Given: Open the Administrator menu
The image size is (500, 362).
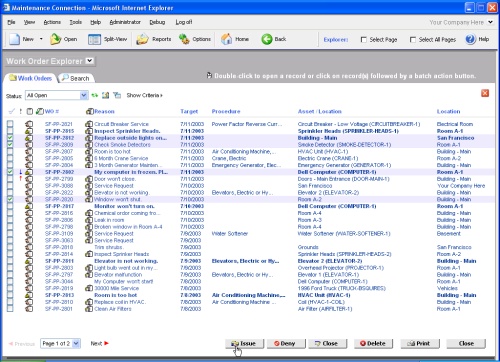Looking at the screenshot, I should pos(125,22).
